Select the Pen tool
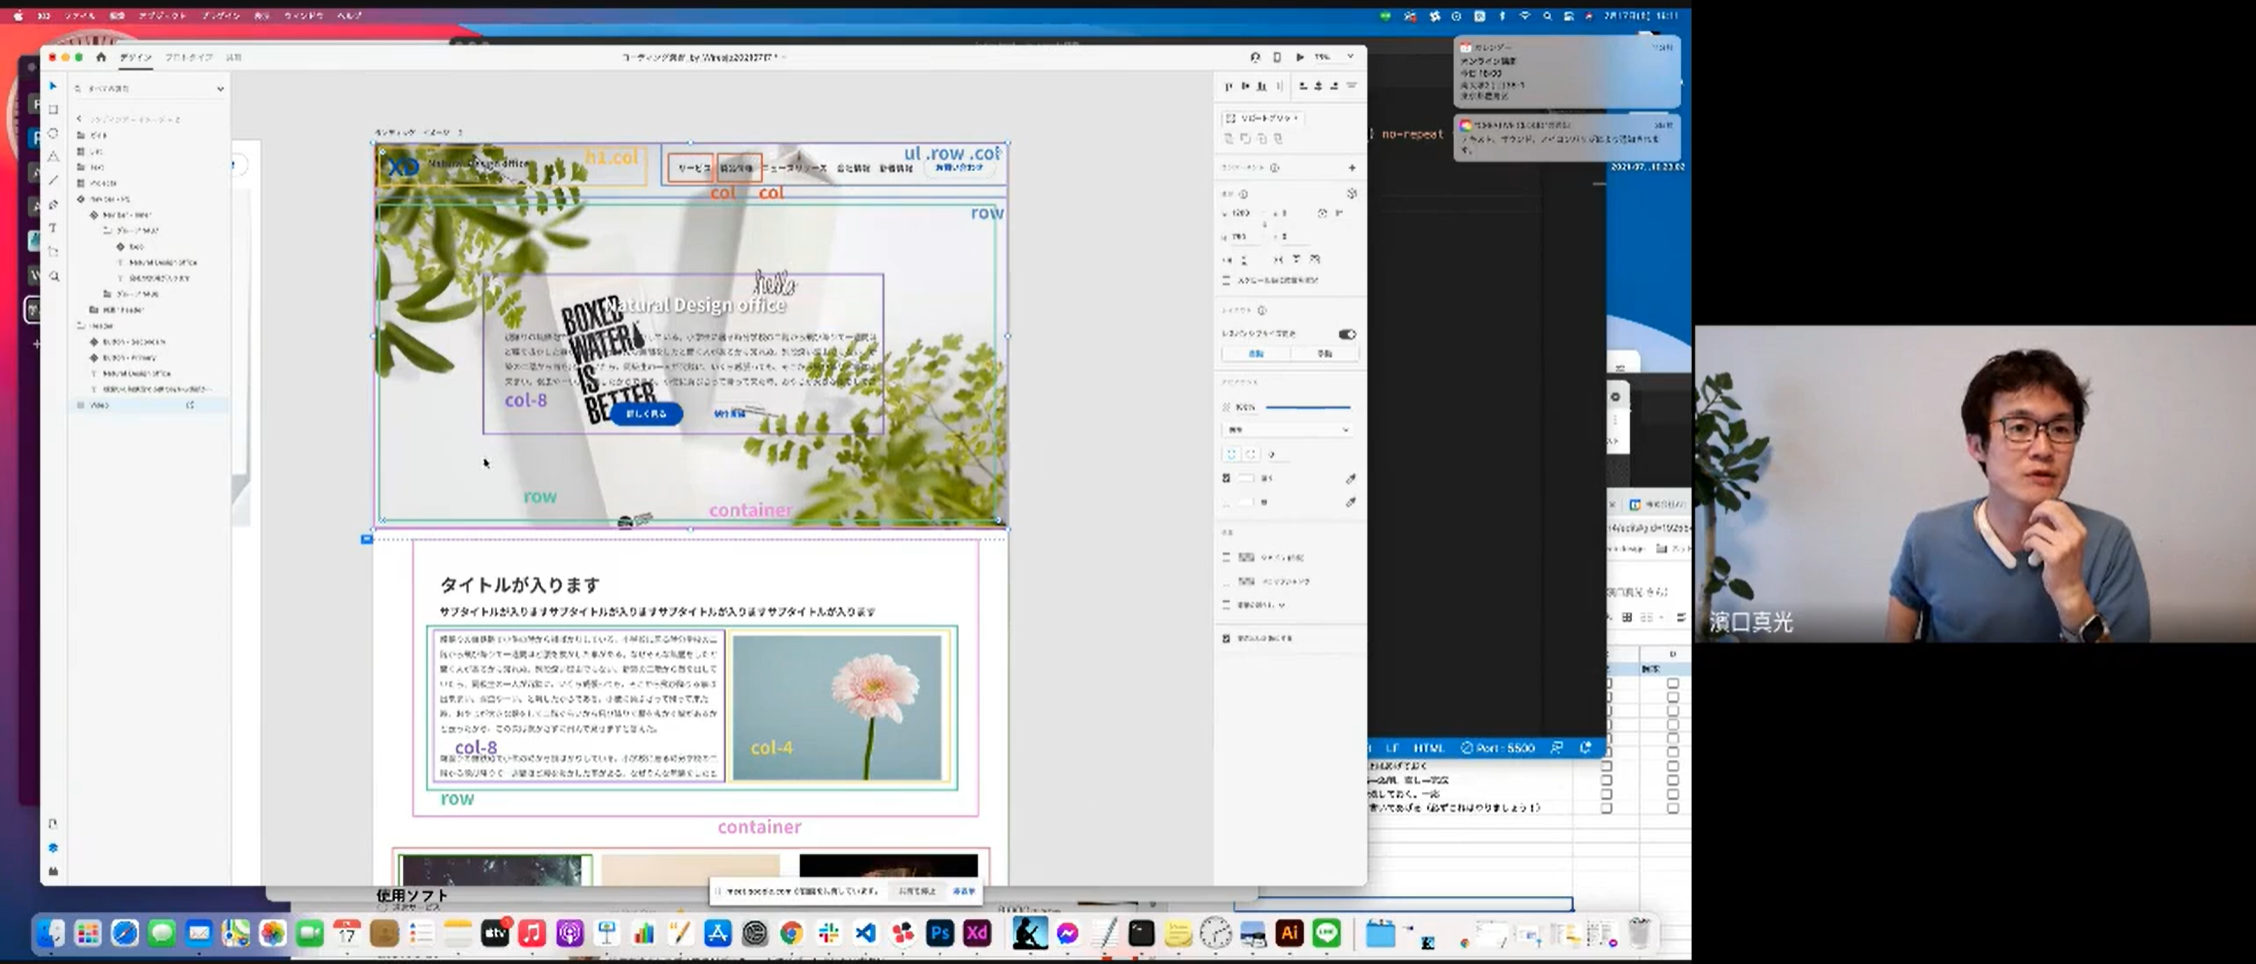This screenshot has width=2256, height=964. tap(54, 205)
